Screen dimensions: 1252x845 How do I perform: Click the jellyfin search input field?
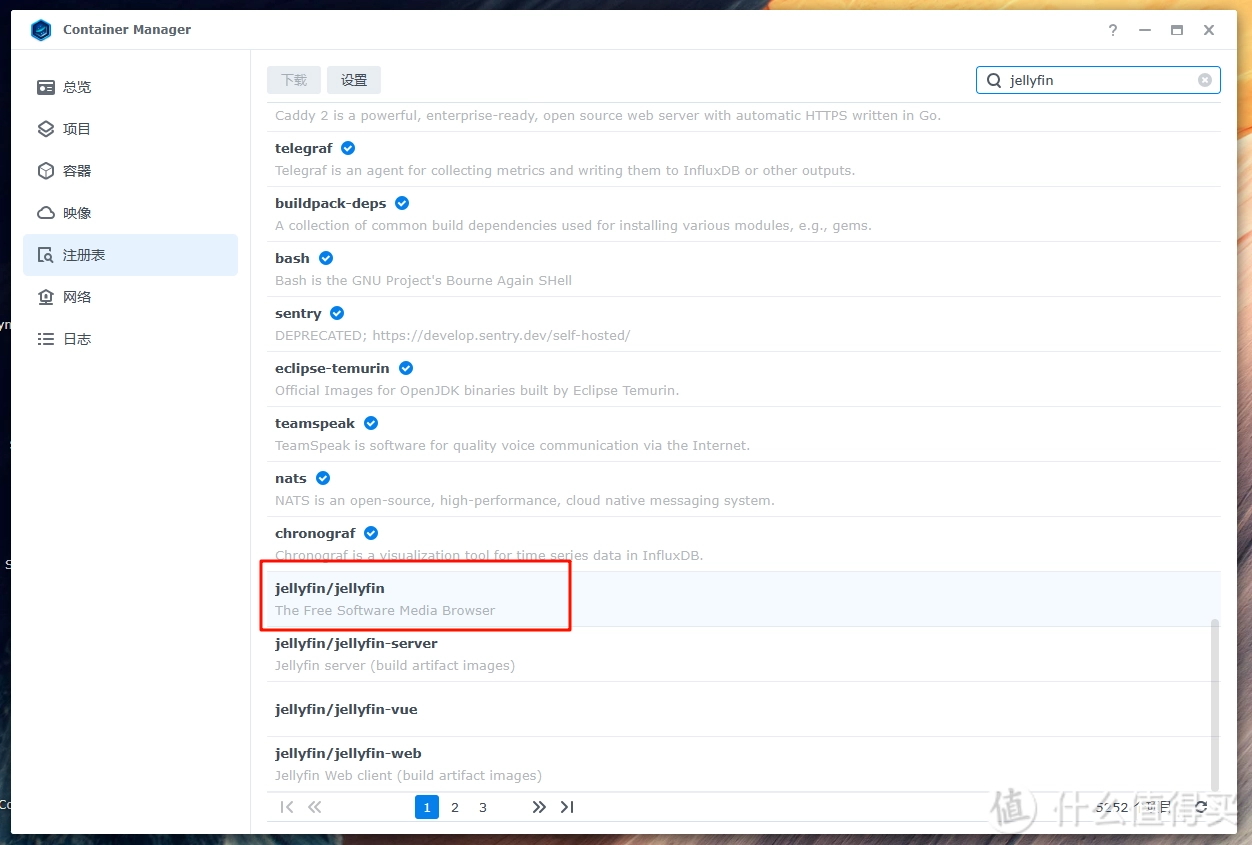click(1098, 80)
